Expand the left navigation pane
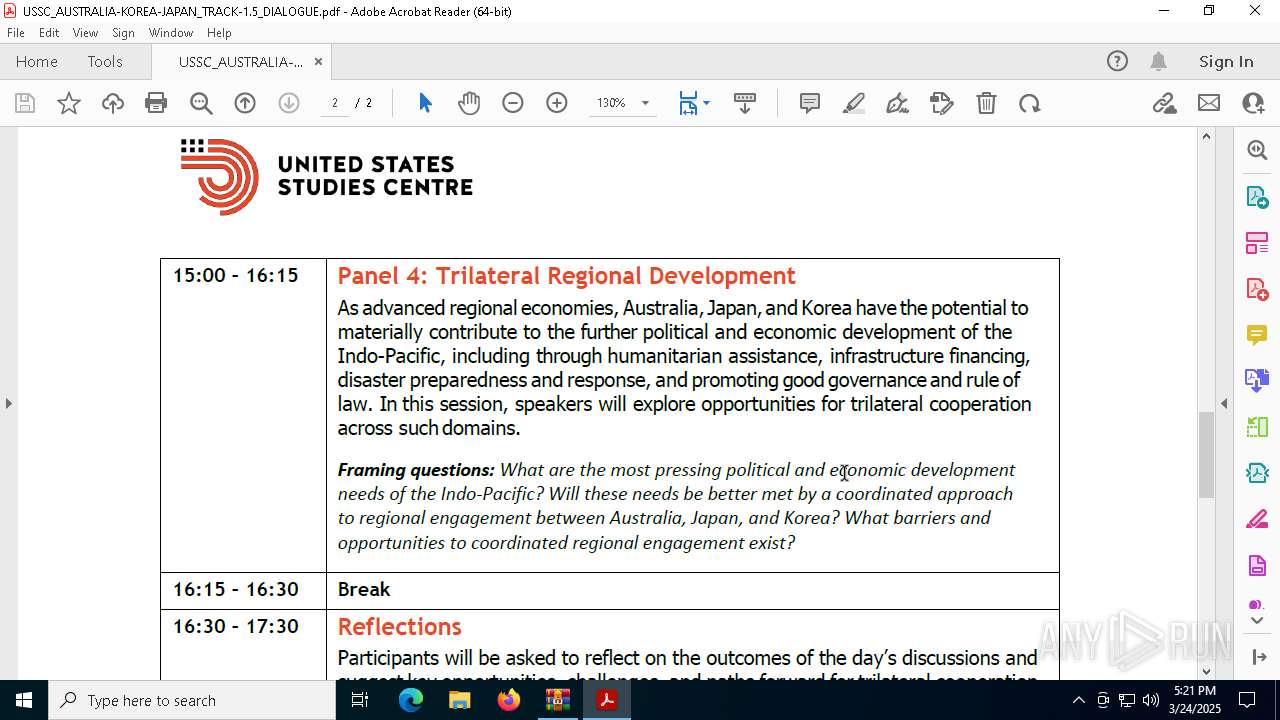 click(9, 403)
